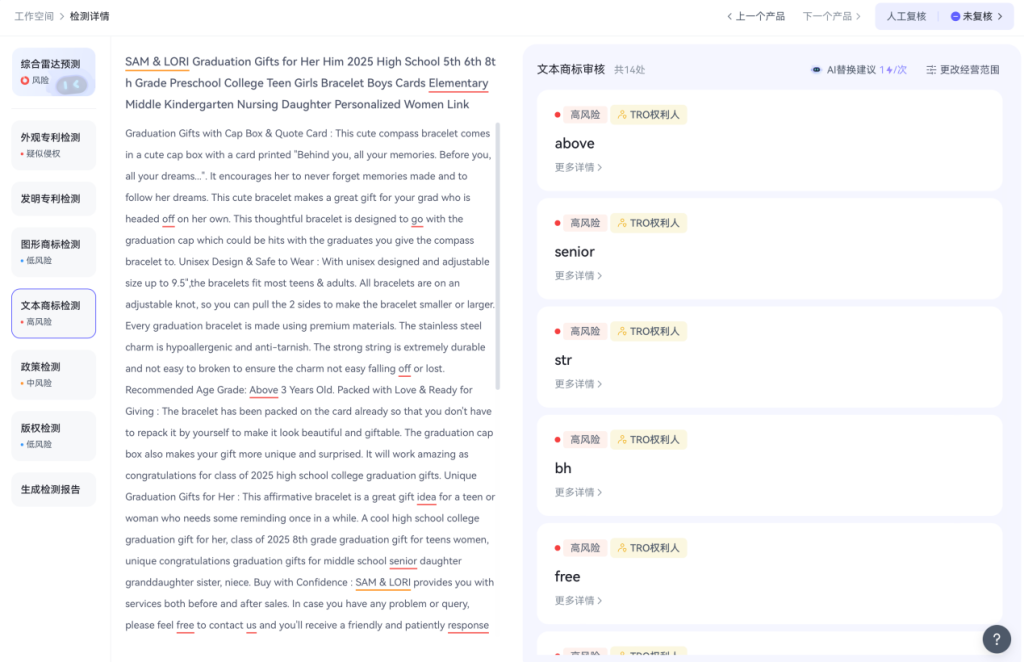Open the 图形商标检测 sidebar tab
Viewport: 1024px width, 662px height.
pos(54,252)
